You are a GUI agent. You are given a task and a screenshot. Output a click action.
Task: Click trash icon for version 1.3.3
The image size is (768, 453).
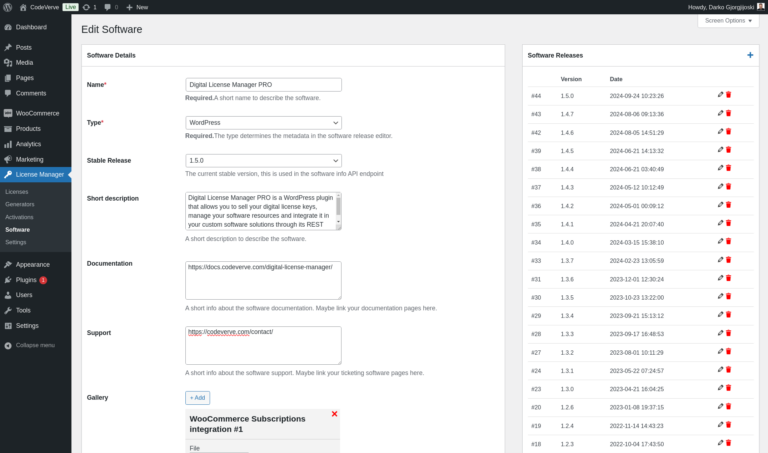[729, 334]
